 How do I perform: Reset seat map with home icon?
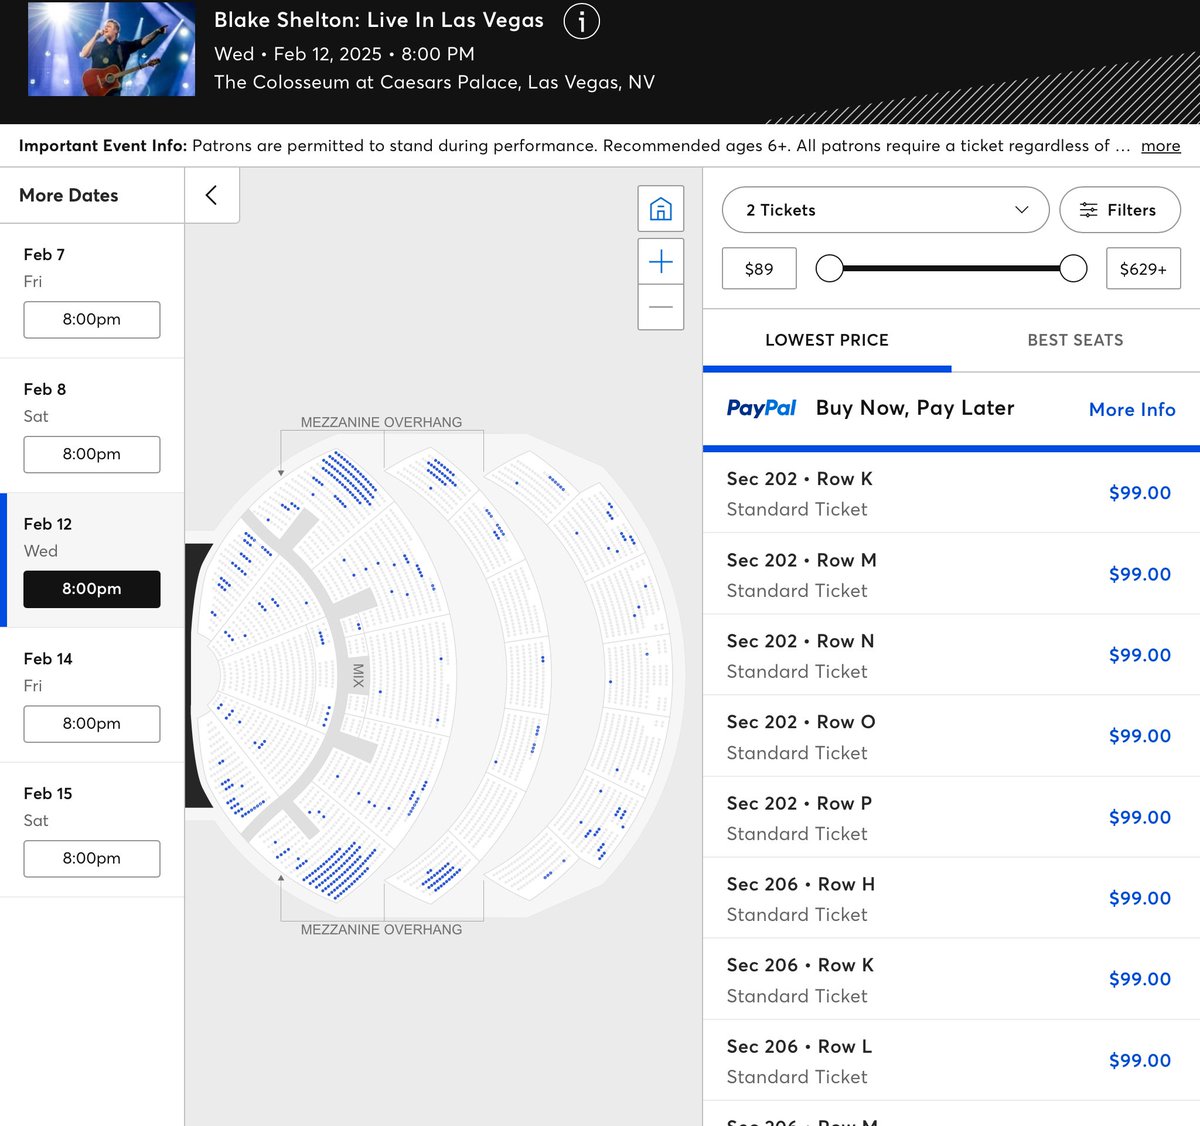661,209
